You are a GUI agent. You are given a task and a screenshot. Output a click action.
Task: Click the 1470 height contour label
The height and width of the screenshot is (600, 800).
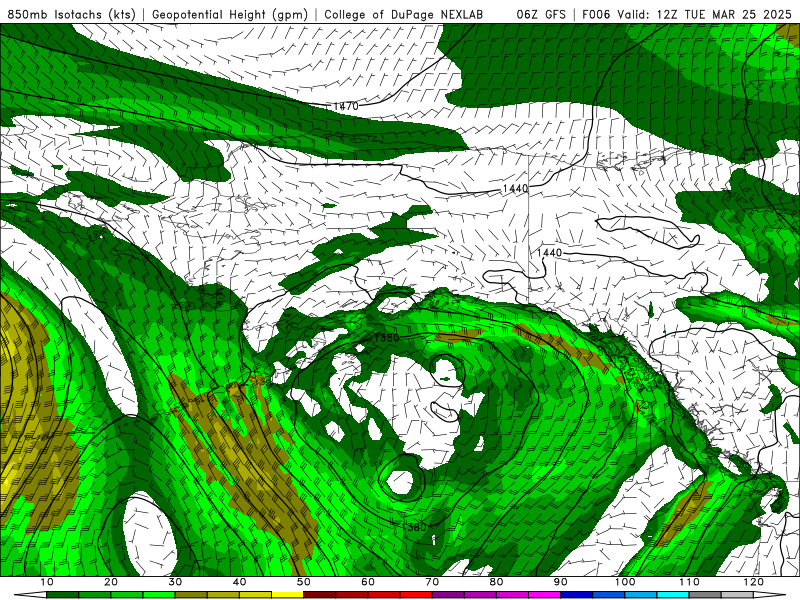[x=346, y=106]
